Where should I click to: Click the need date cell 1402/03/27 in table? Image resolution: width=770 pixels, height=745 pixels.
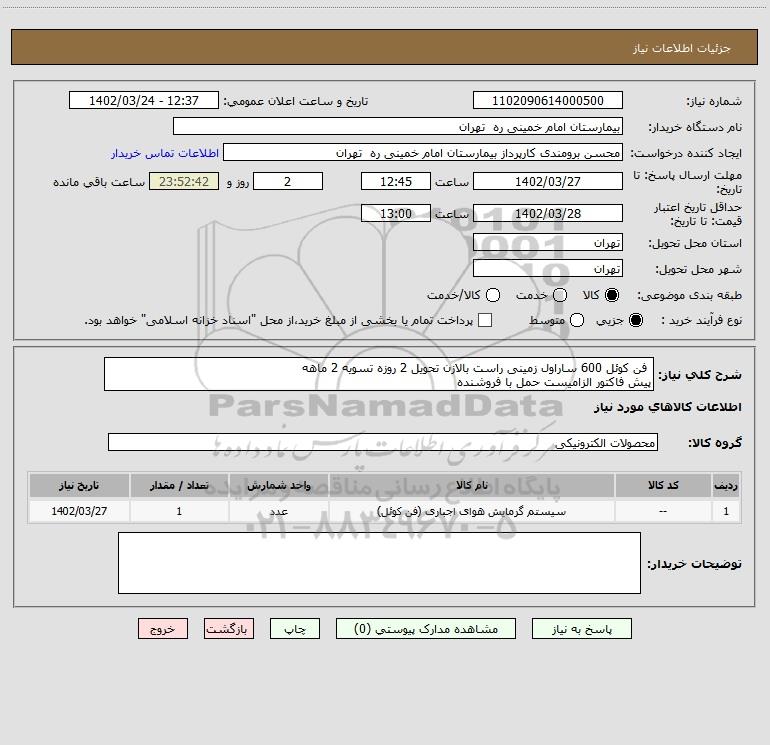(x=79, y=511)
